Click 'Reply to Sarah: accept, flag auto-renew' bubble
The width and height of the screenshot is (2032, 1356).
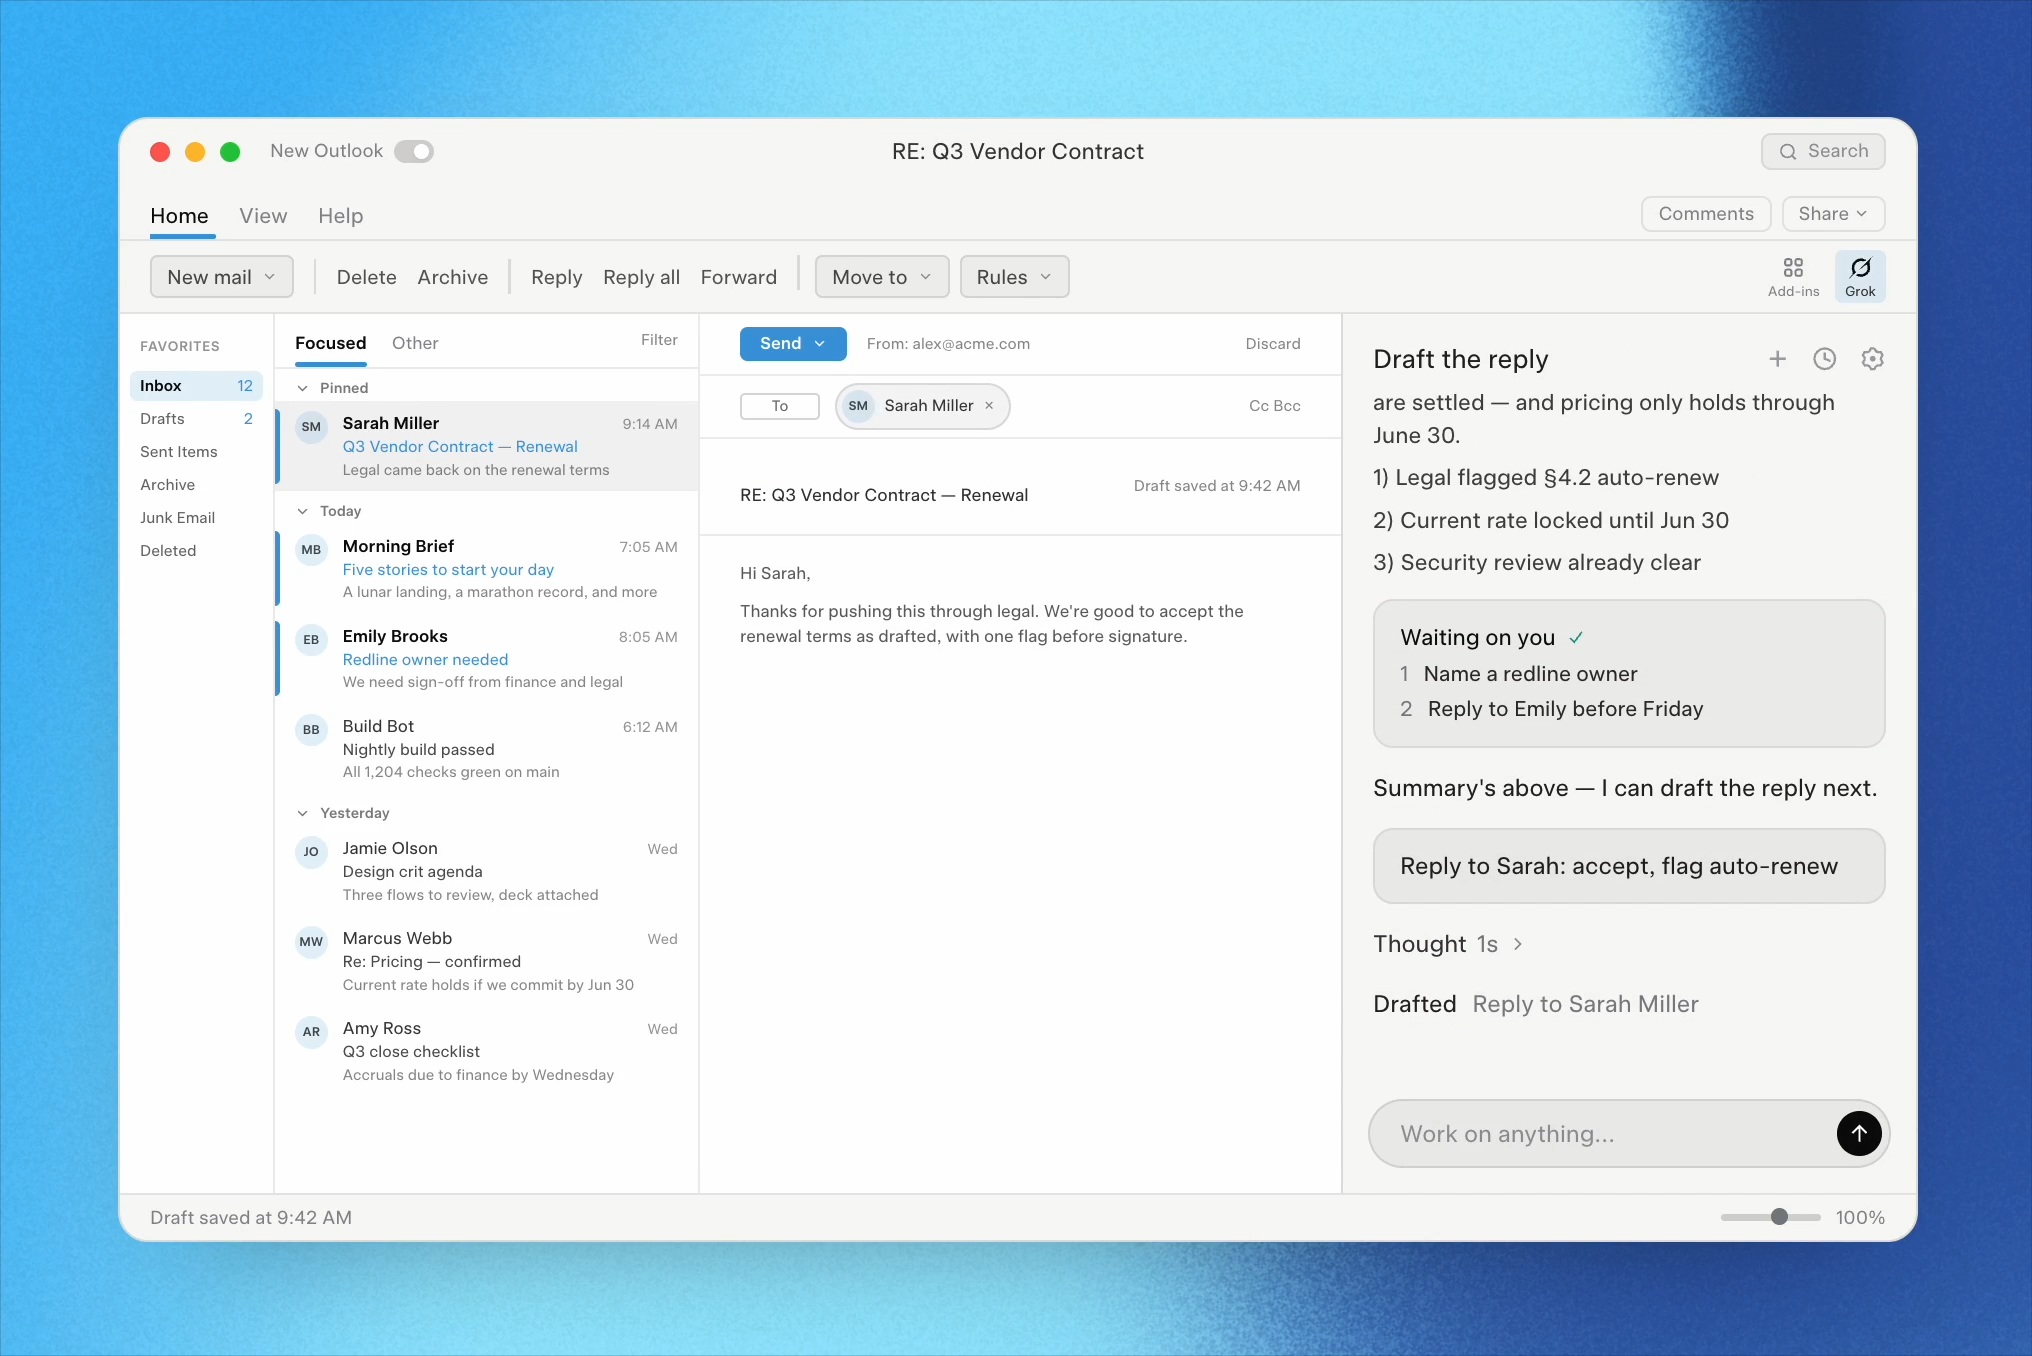tap(1629, 866)
